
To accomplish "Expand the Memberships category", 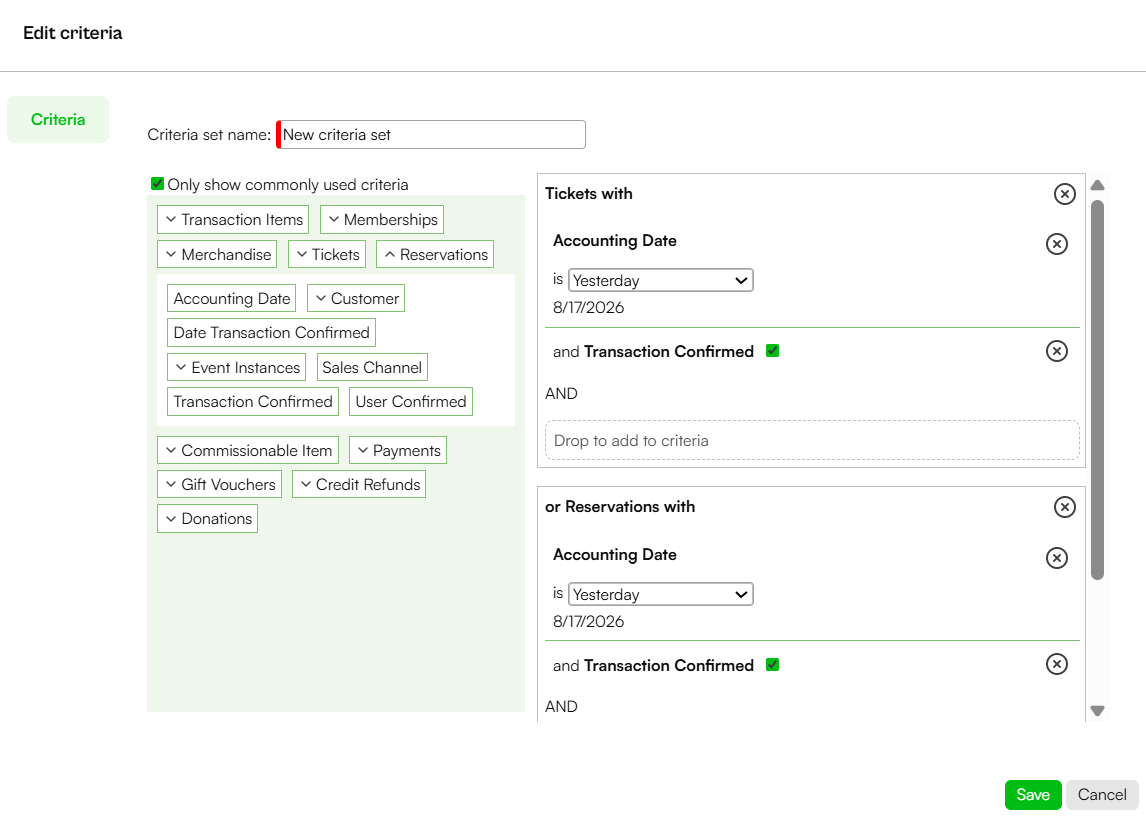I will 382,219.
